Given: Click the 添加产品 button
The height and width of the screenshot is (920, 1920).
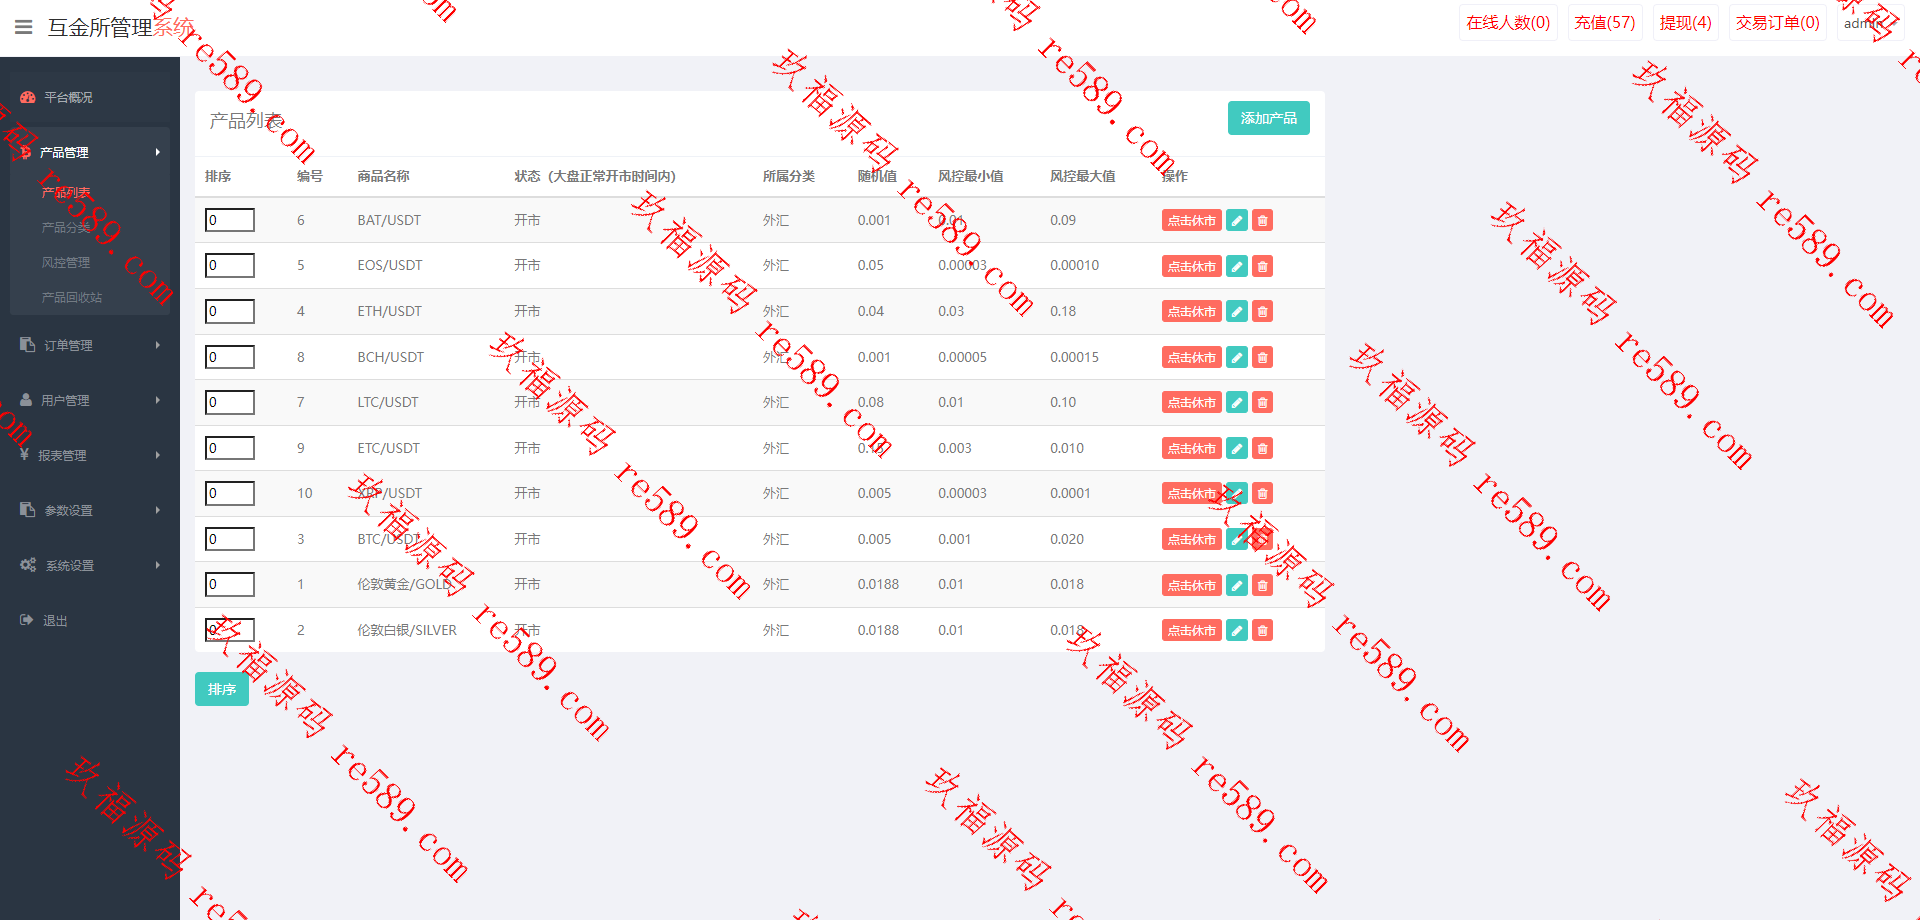Looking at the screenshot, I should (1268, 118).
